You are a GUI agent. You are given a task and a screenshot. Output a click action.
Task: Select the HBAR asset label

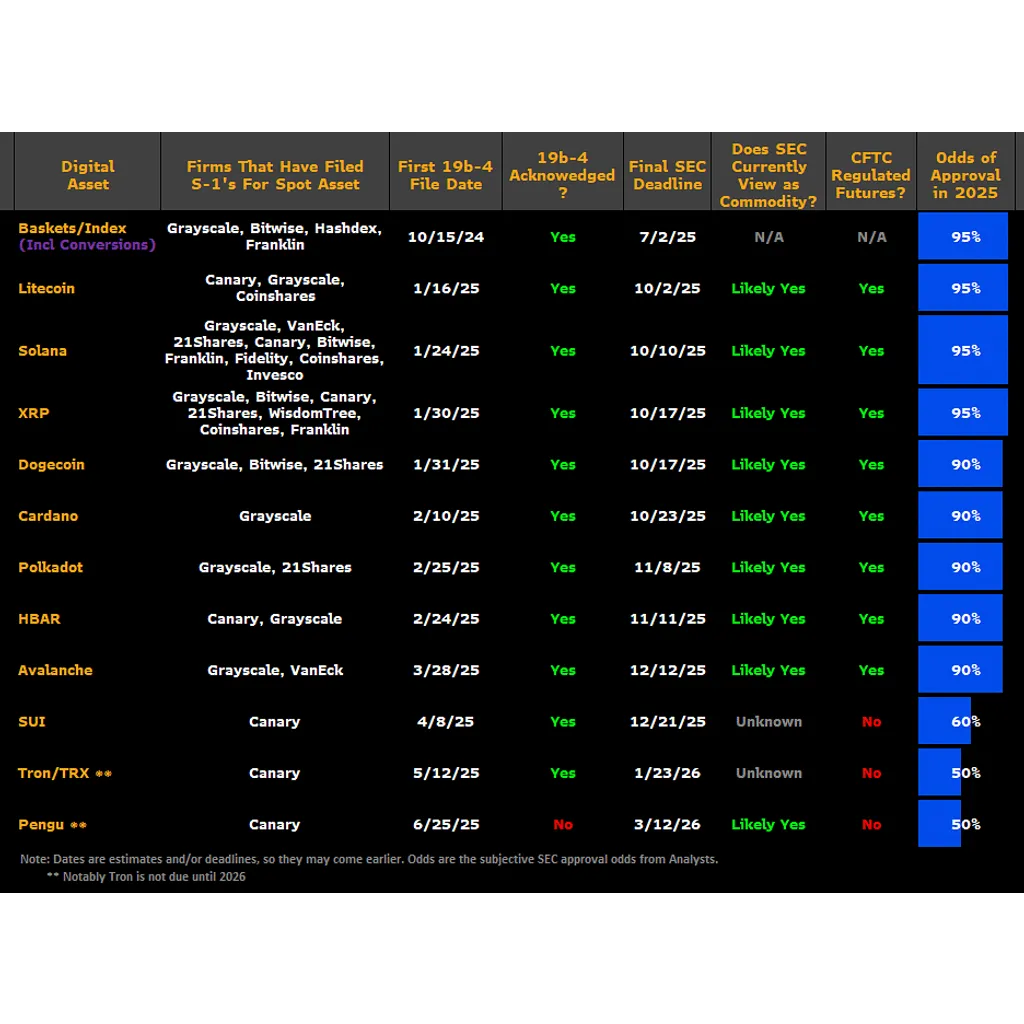pyautogui.click(x=39, y=618)
